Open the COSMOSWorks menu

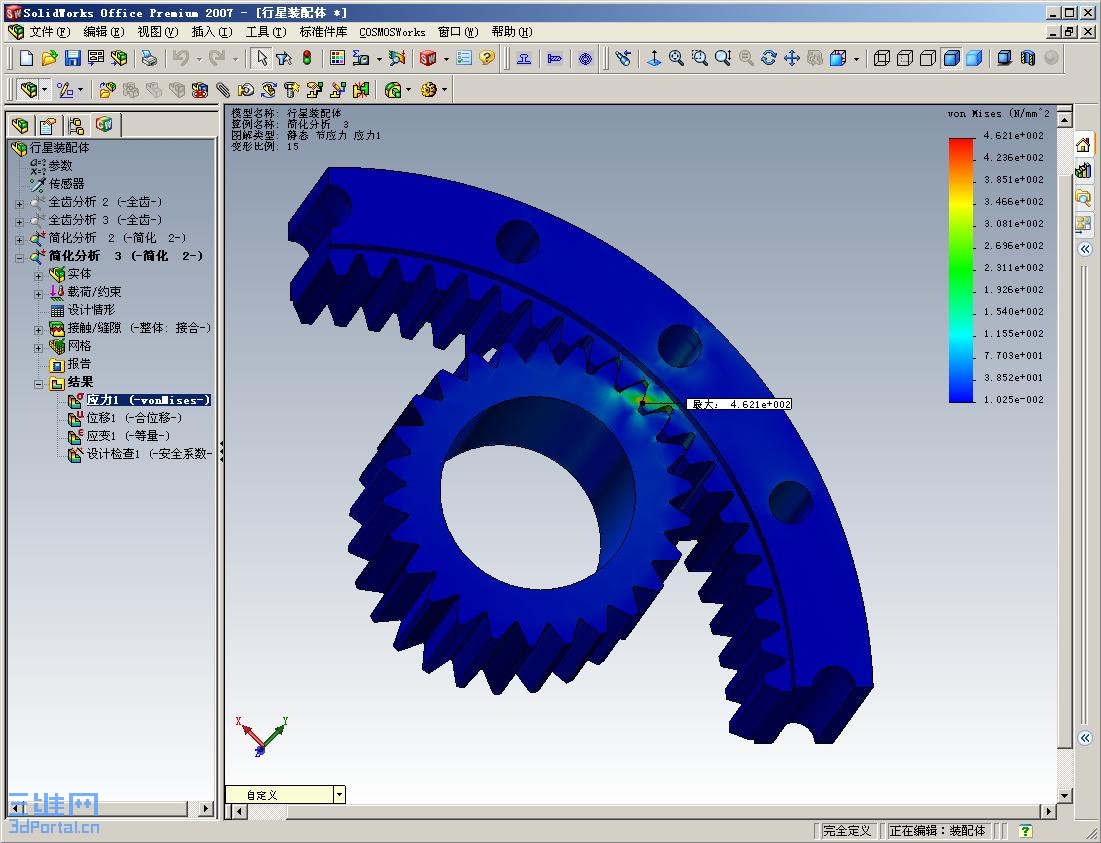(x=392, y=32)
